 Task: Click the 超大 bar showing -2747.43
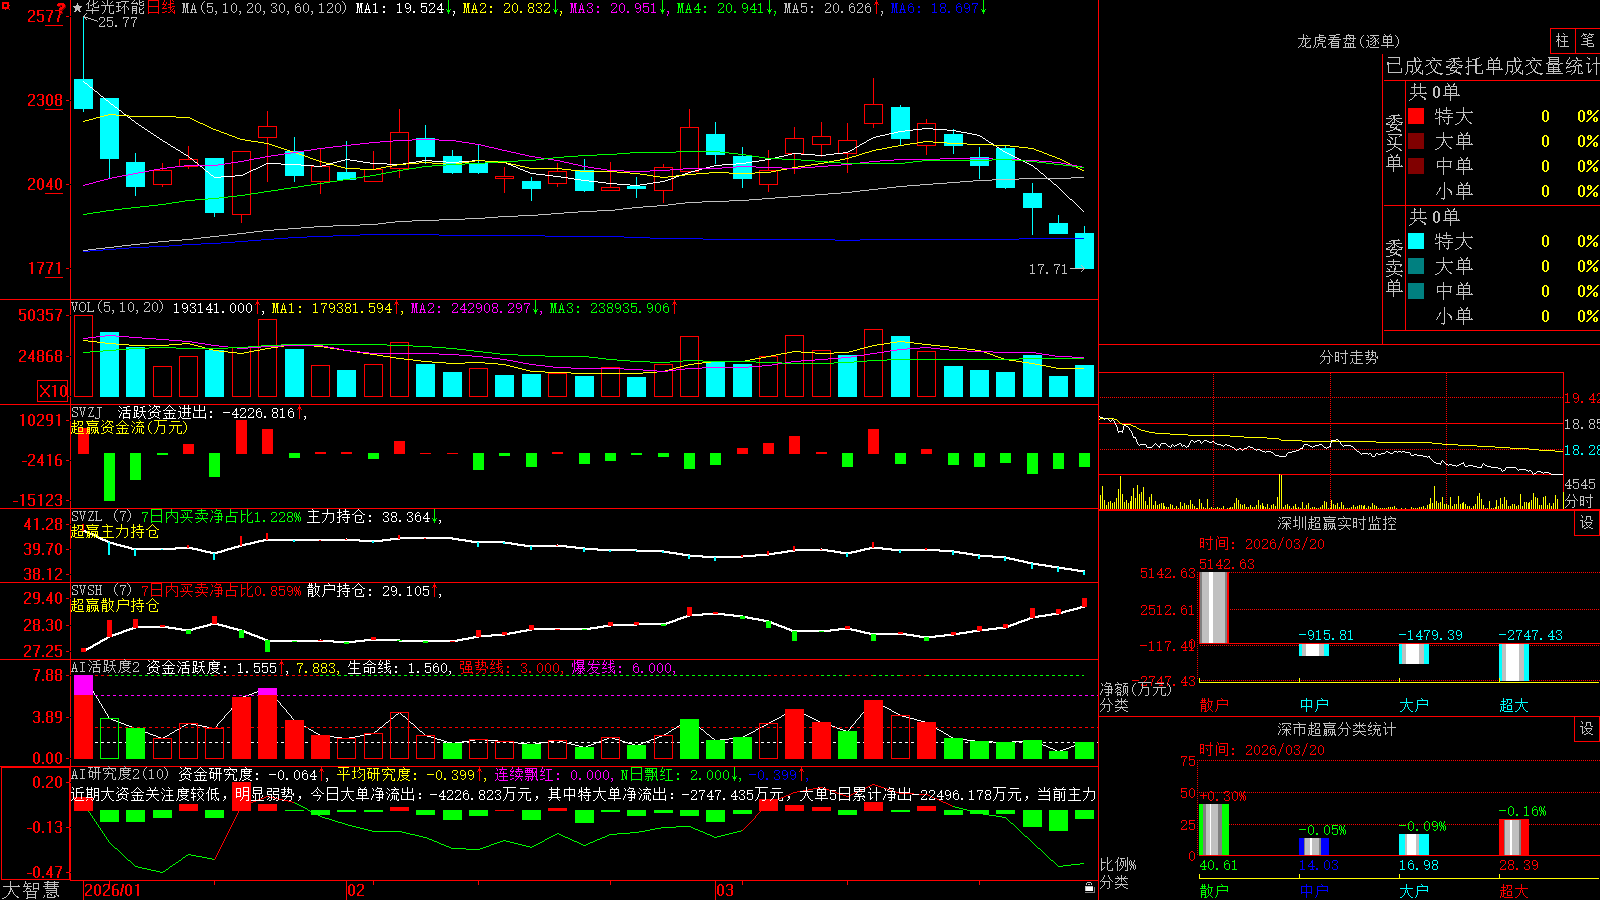1514,663
